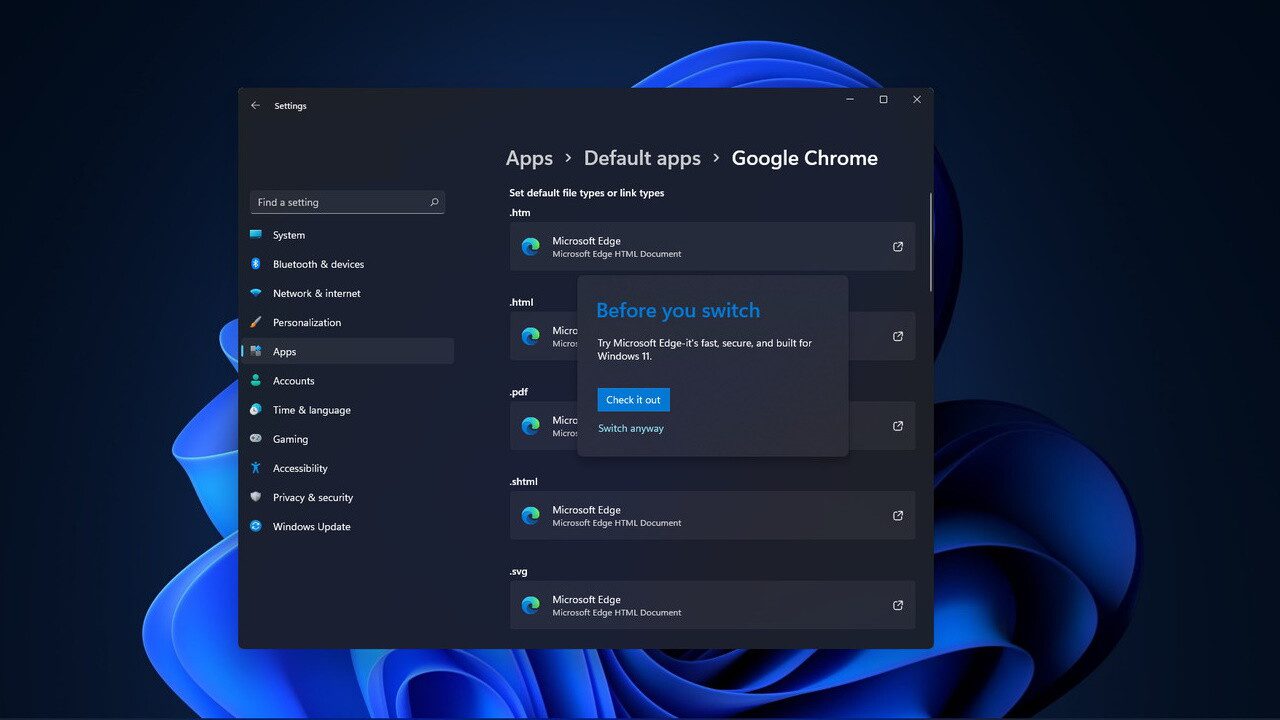Click the Apps grid icon in sidebar
Screen dimensions: 1280x720
pos(255,351)
